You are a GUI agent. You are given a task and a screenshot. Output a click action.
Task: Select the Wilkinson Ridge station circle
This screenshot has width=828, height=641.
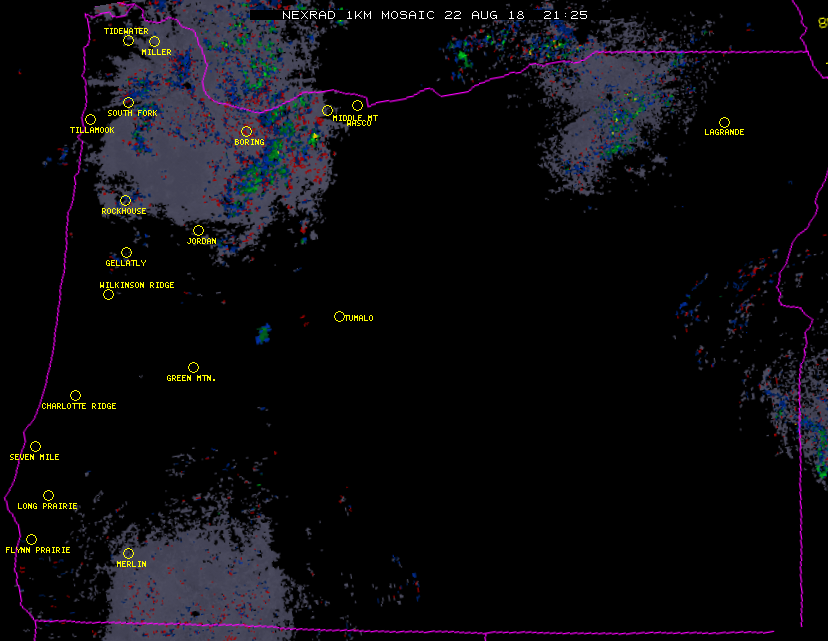[x=108, y=294]
